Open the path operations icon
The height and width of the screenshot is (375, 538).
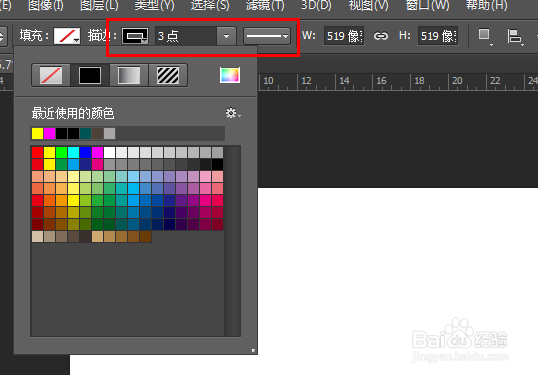coord(485,36)
